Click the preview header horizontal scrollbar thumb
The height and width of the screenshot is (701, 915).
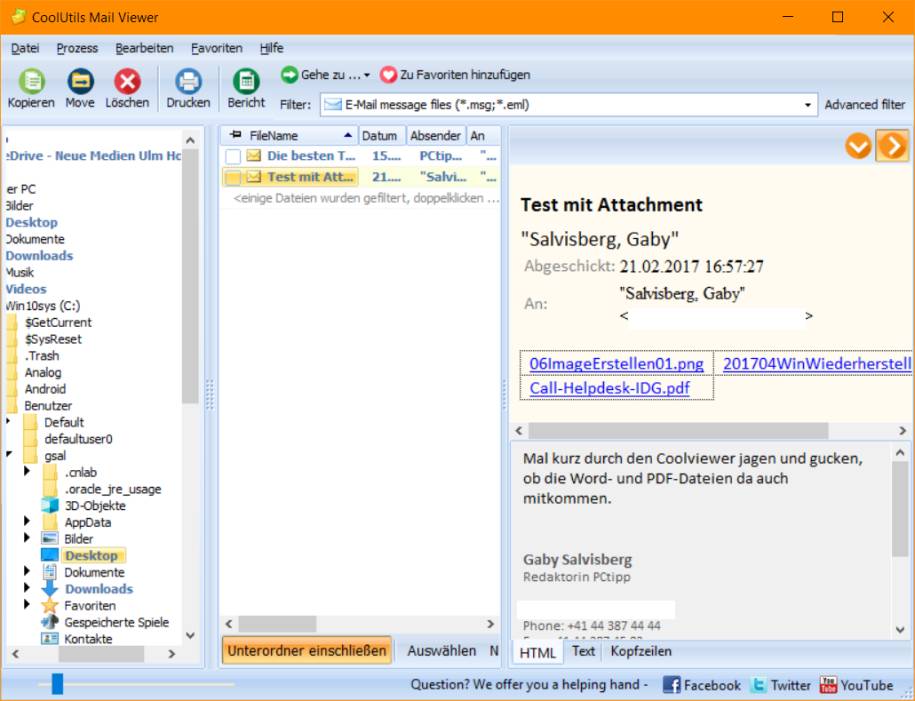point(678,431)
